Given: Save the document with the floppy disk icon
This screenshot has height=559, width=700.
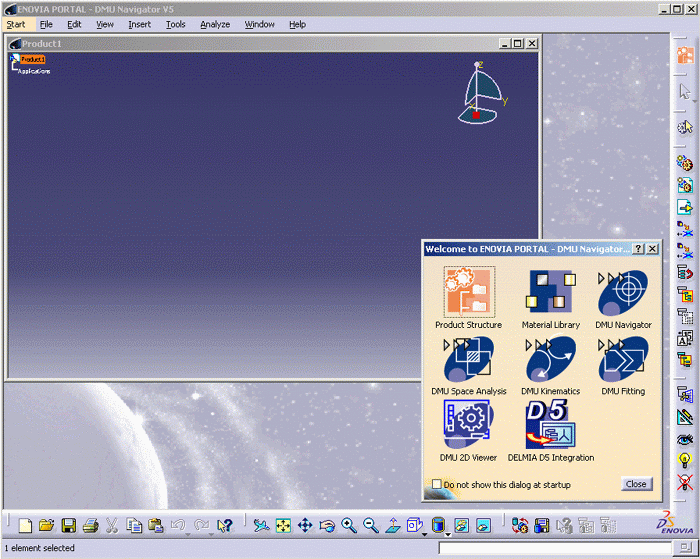Looking at the screenshot, I should tap(68, 526).
